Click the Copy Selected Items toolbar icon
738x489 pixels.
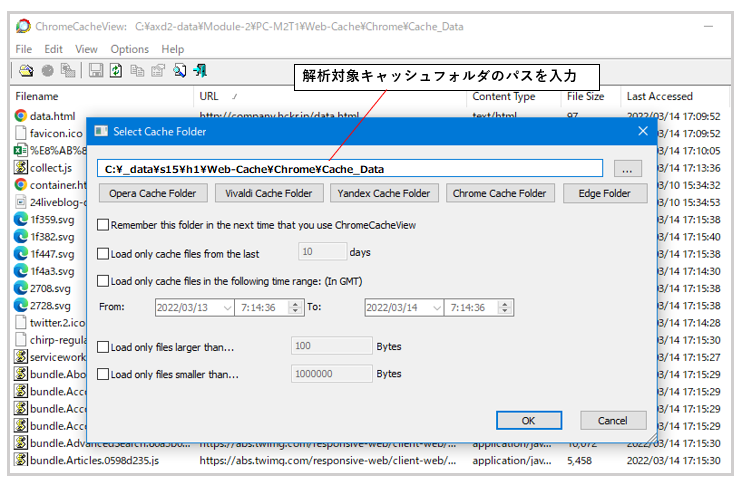137,71
